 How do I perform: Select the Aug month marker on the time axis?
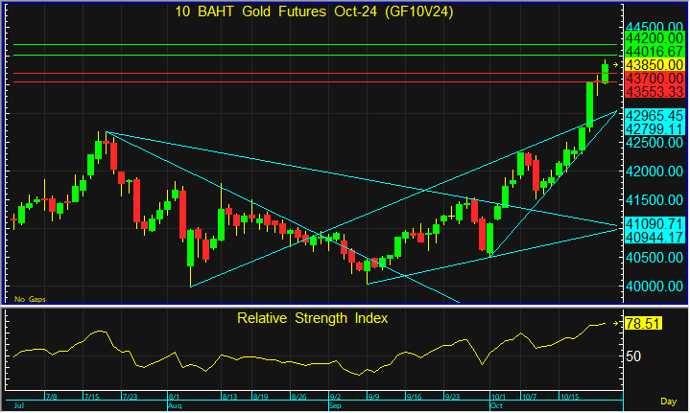175,407
